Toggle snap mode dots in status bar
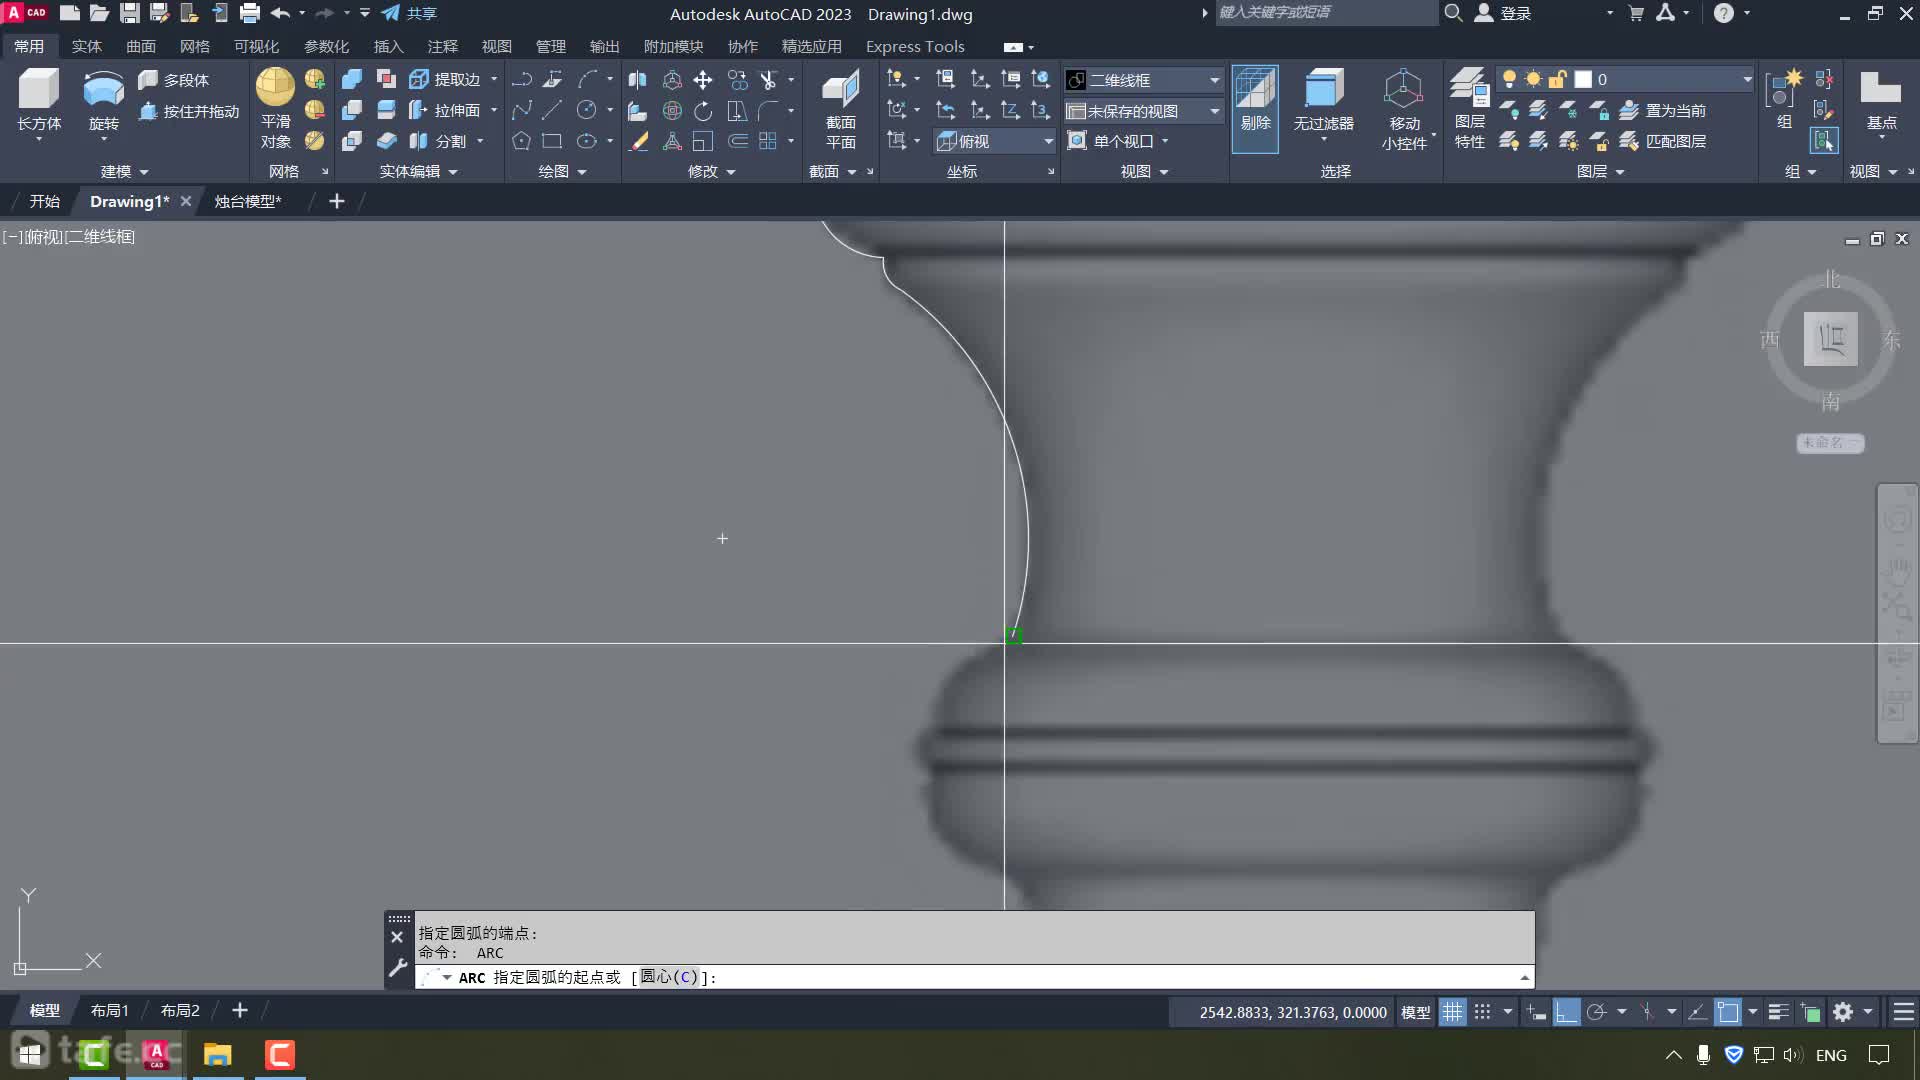 pyautogui.click(x=1483, y=1012)
